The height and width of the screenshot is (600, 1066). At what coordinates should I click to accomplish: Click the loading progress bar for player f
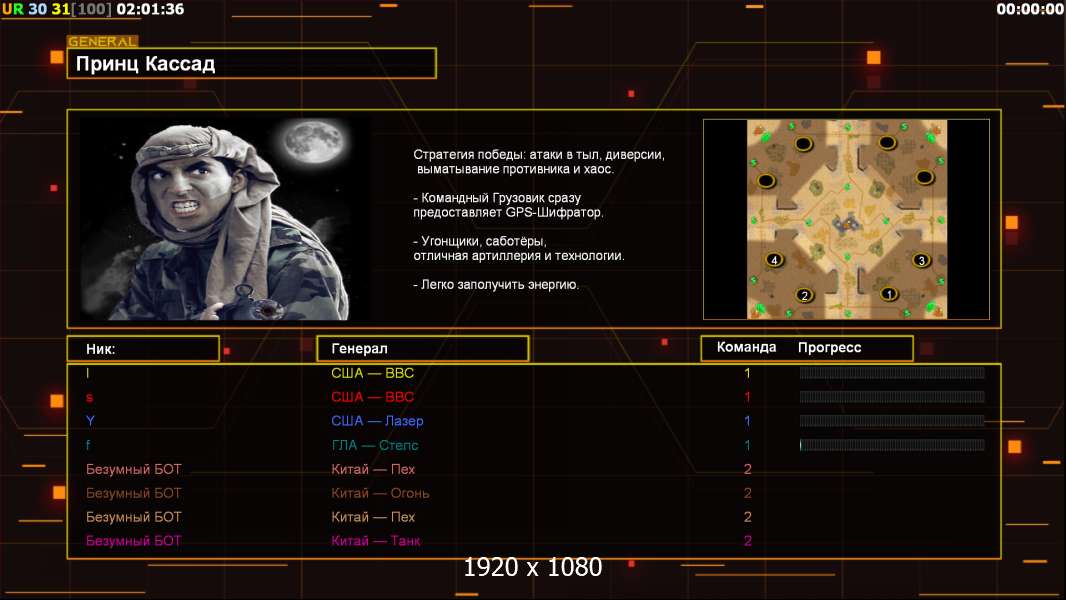[892, 445]
